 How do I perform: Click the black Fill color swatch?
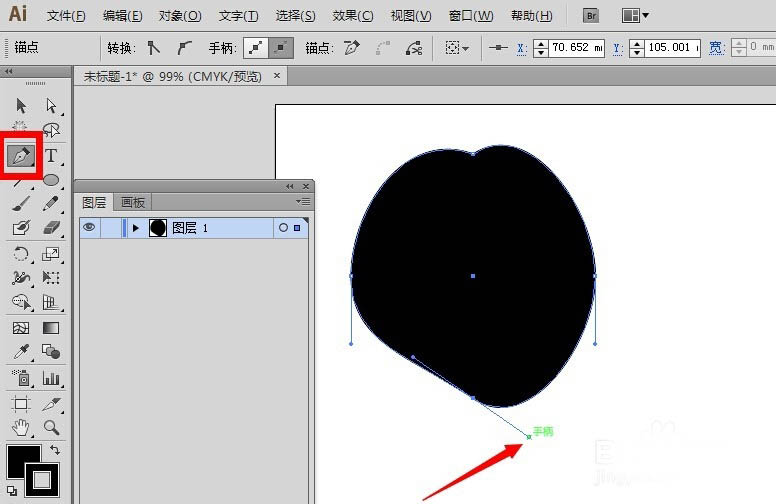(20, 457)
